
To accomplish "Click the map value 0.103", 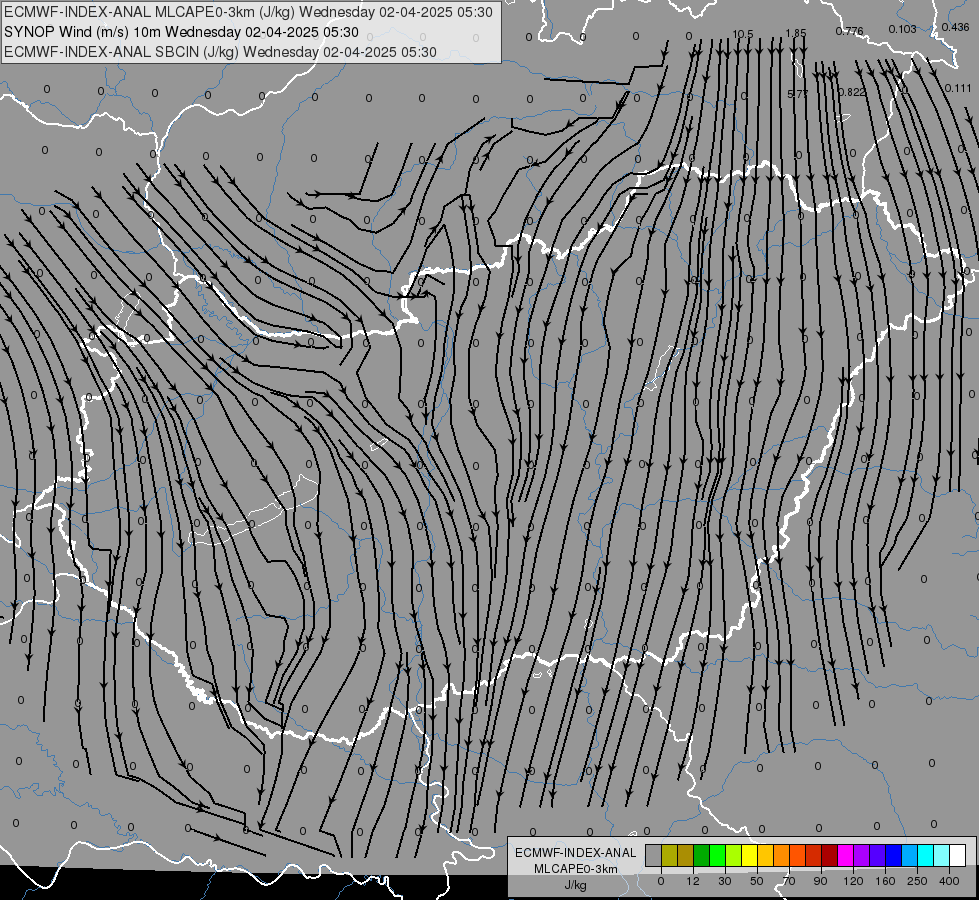I will [902, 29].
